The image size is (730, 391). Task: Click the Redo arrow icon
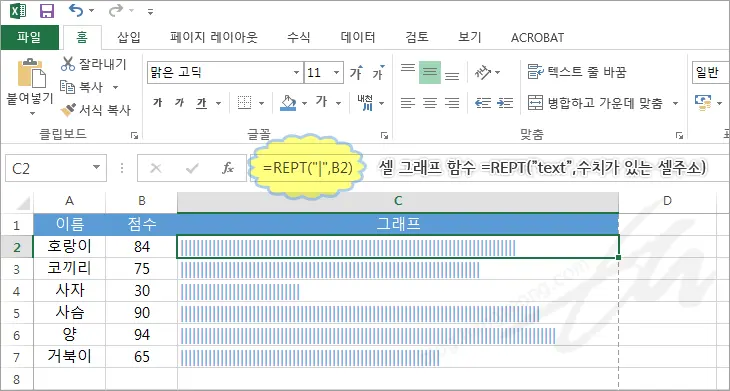click(115, 10)
